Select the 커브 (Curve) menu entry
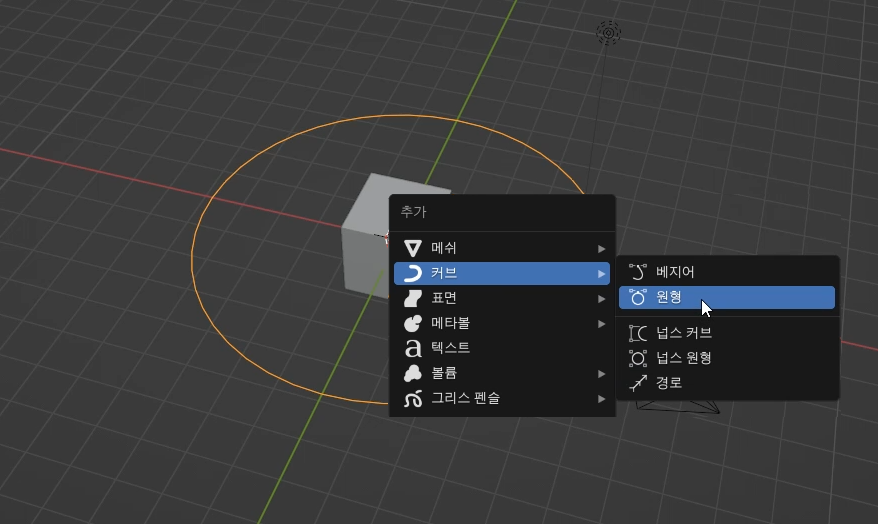878x524 pixels. (x=502, y=273)
